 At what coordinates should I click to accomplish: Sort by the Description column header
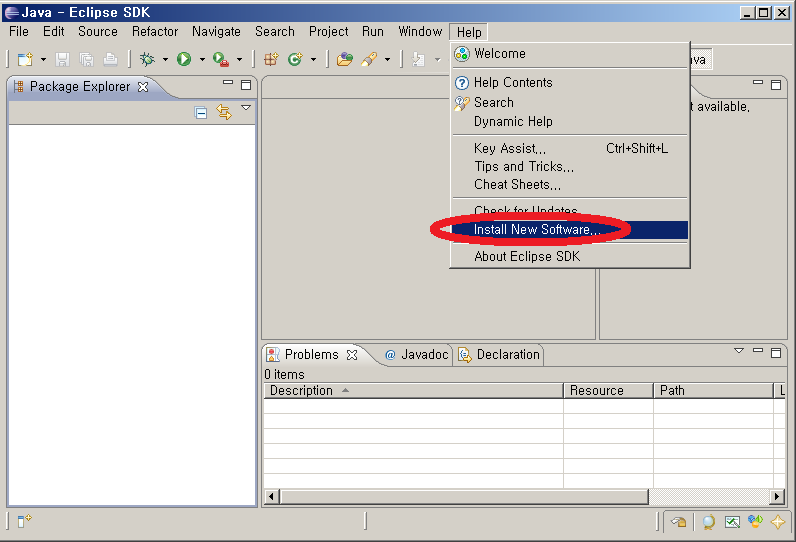tap(413, 390)
